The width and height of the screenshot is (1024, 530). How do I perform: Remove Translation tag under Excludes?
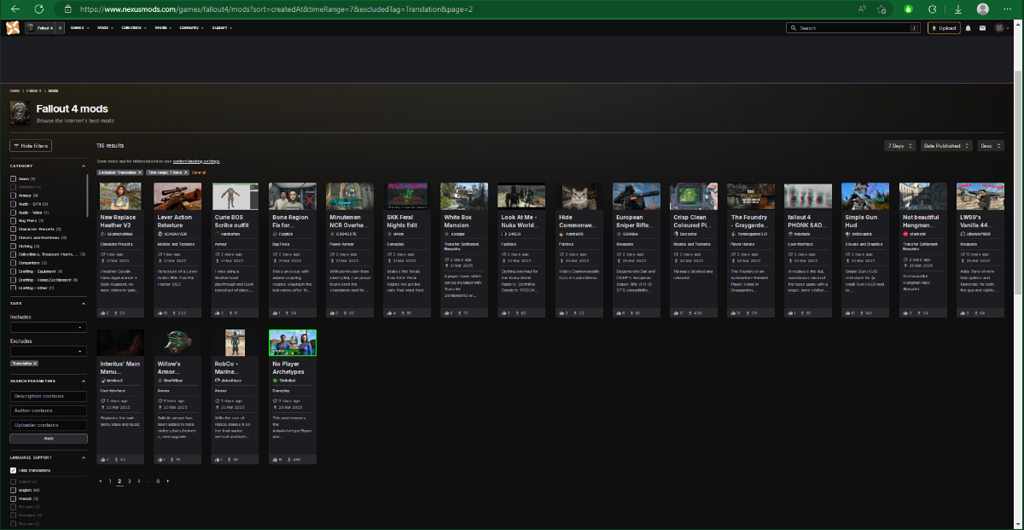(x=35, y=363)
